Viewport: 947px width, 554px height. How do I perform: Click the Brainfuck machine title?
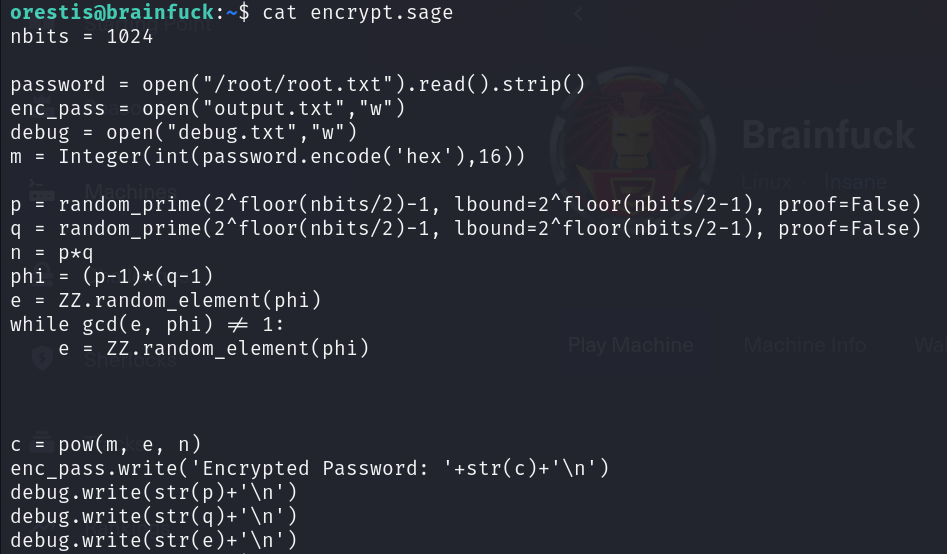(x=828, y=134)
